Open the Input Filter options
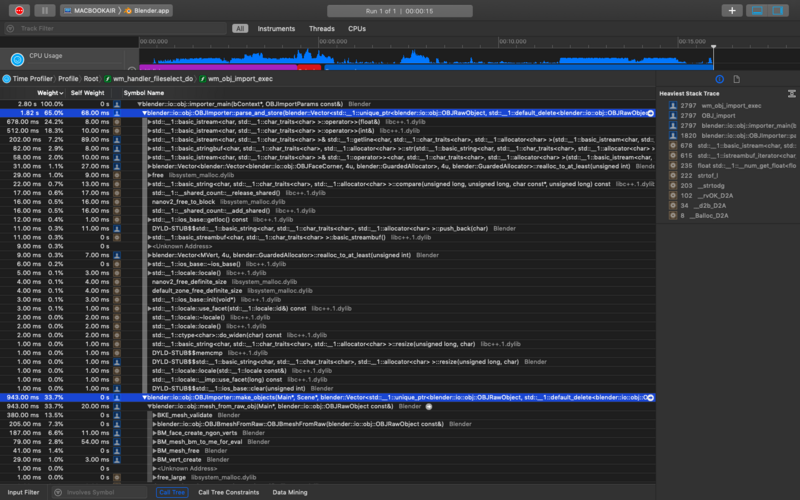 (x=23, y=492)
